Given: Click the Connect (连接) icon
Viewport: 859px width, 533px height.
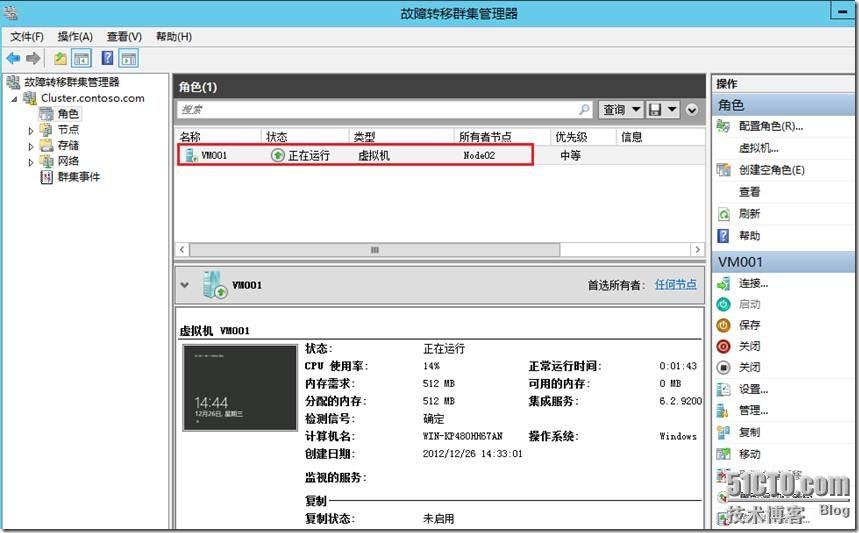Looking at the screenshot, I should (723, 284).
